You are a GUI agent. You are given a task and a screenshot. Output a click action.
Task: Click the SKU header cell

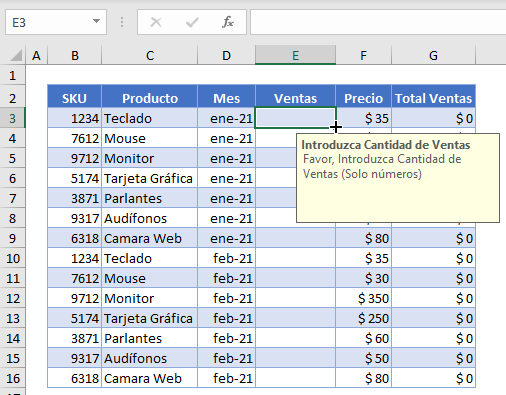74,98
